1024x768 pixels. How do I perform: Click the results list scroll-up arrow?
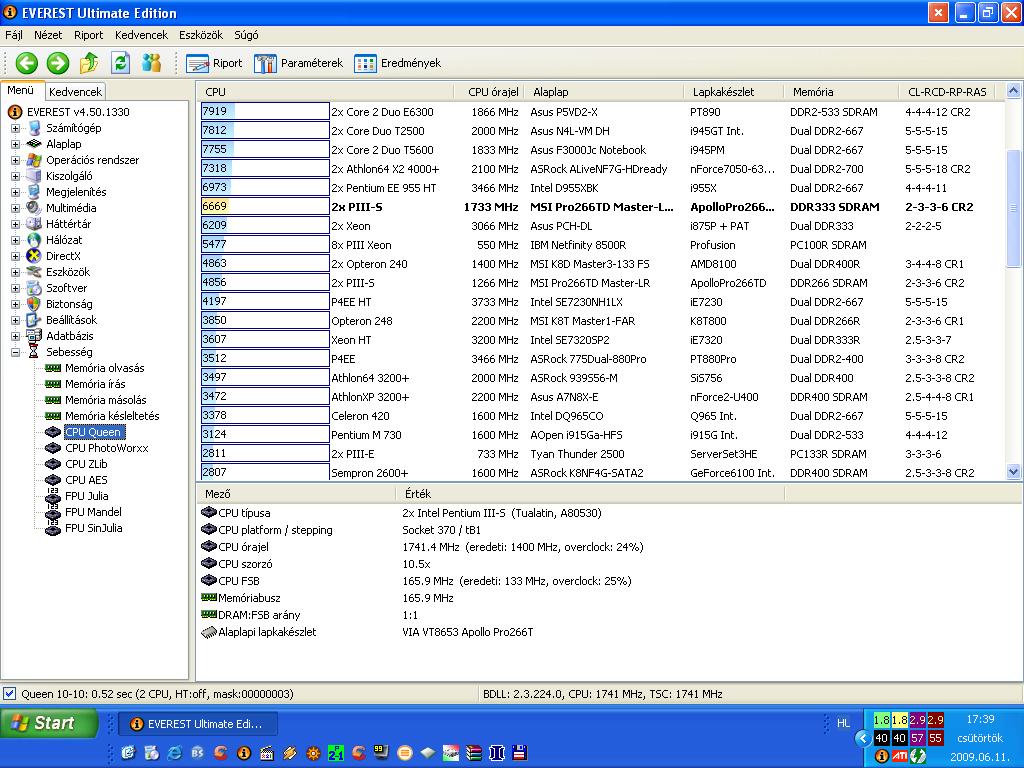1013,91
